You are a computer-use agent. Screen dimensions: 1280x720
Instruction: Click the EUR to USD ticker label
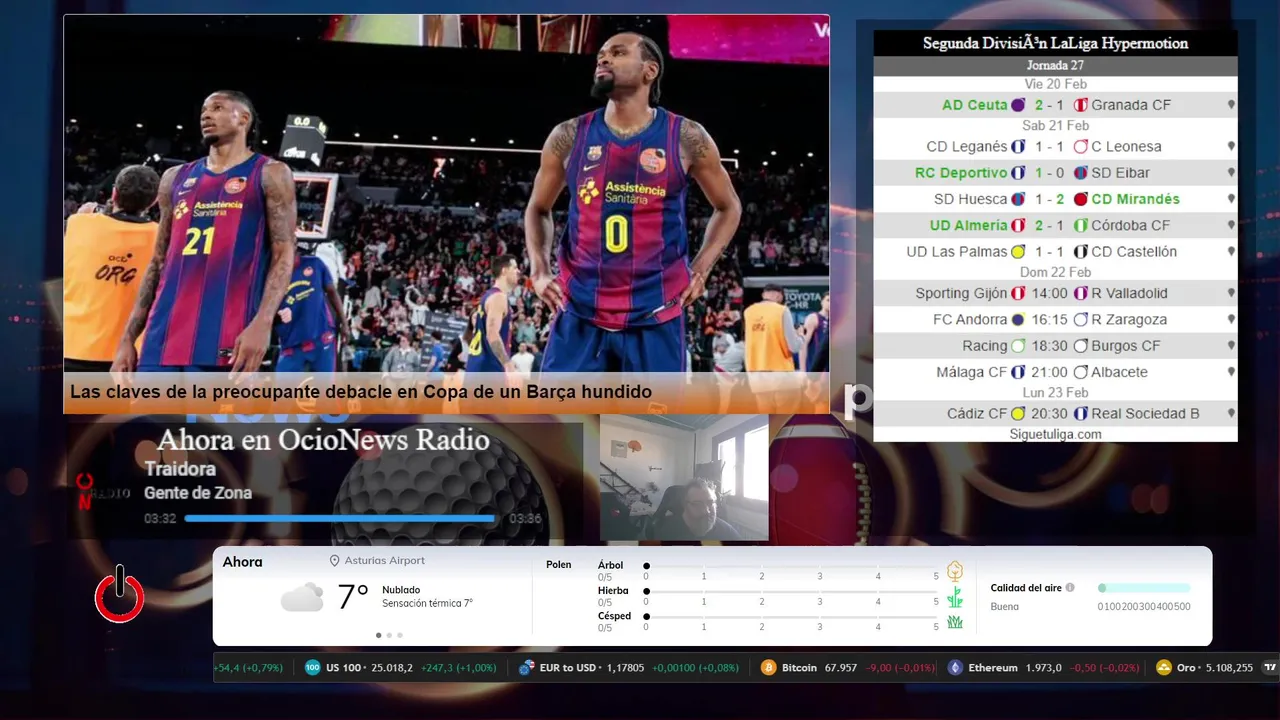pos(567,668)
